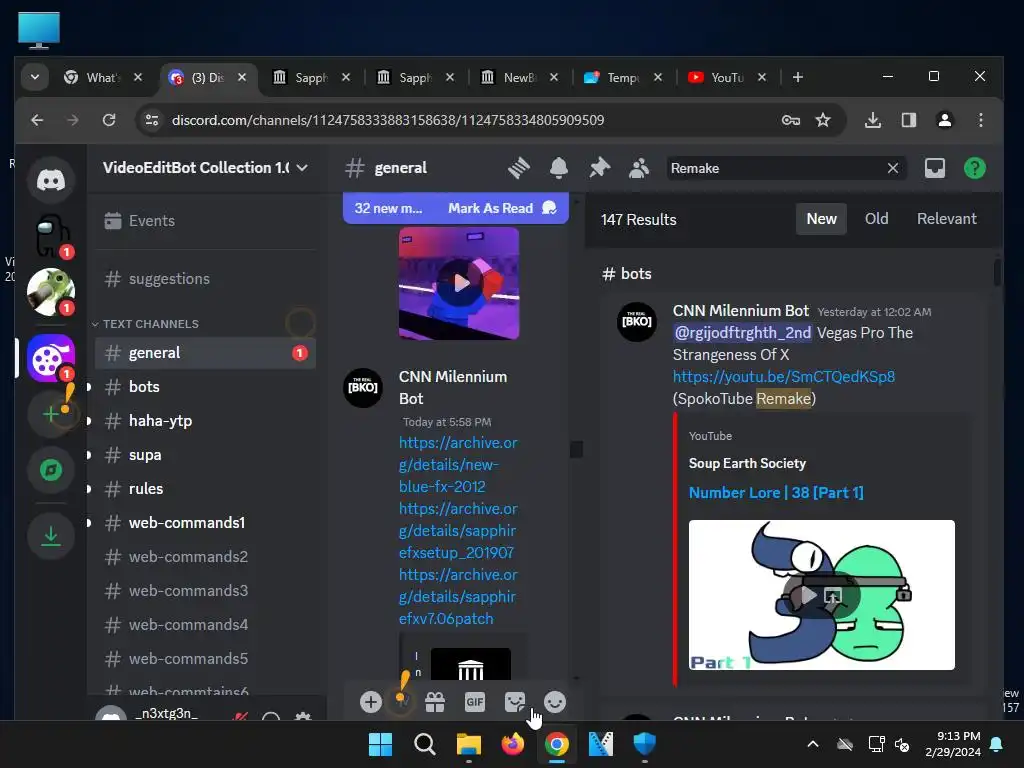The width and height of the screenshot is (1024, 768).
Task: Sort results by New
Action: (821, 219)
